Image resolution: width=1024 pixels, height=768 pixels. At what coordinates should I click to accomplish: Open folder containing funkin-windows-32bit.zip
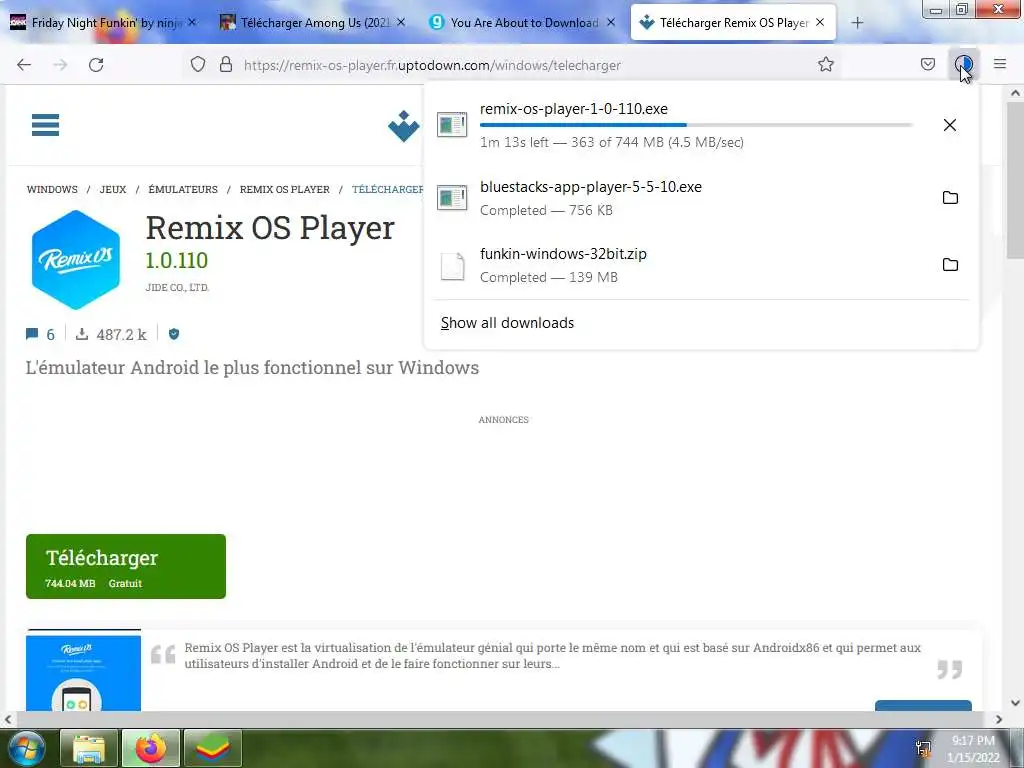point(950,264)
